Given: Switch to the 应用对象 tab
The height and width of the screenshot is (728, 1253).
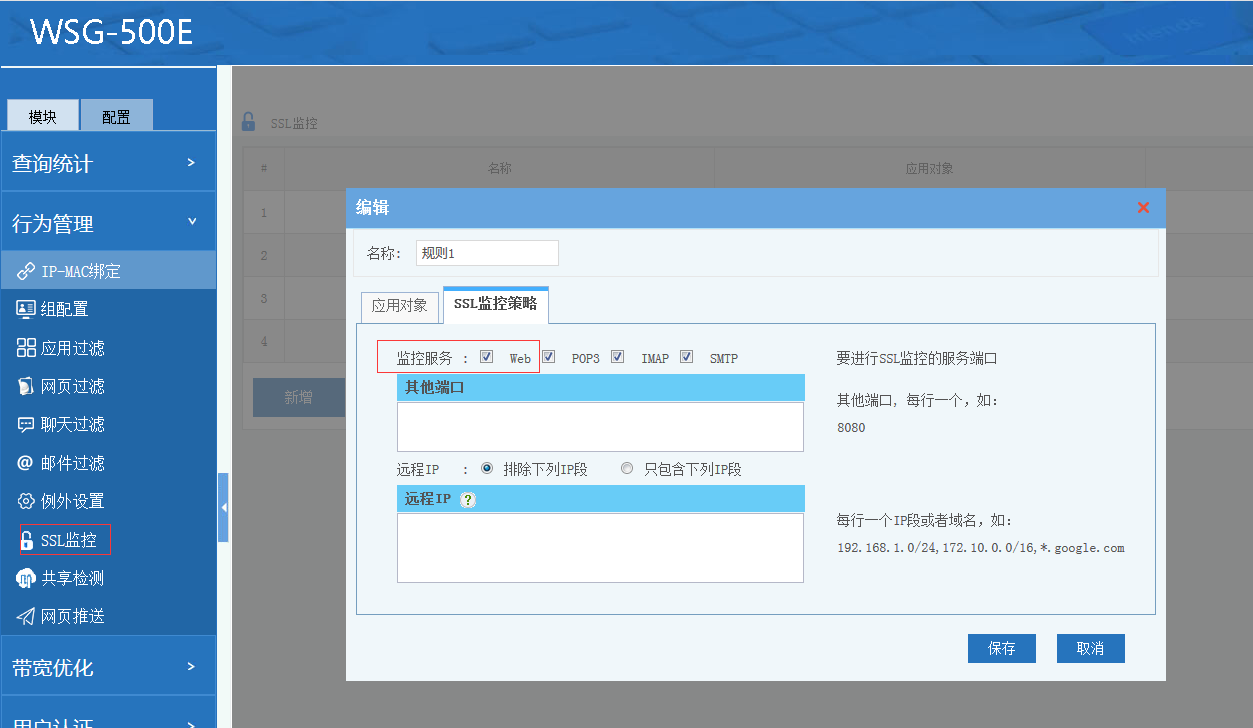Looking at the screenshot, I should pyautogui.click(x=399, y=306).
